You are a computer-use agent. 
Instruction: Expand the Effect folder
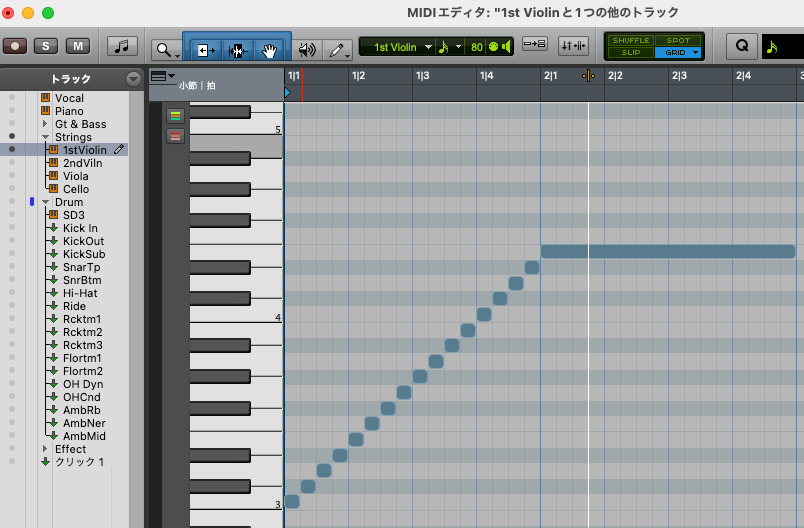[45, 449]
